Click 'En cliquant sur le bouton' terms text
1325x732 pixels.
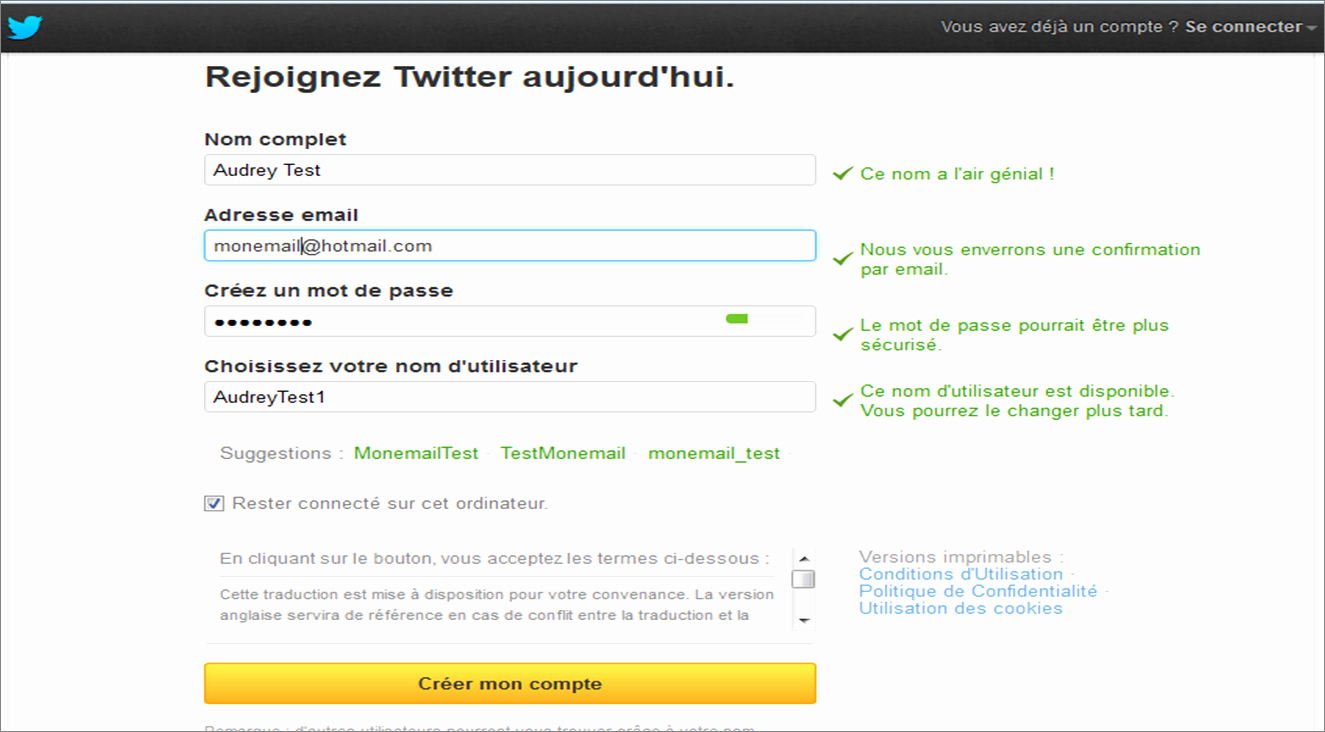[495, 559]
